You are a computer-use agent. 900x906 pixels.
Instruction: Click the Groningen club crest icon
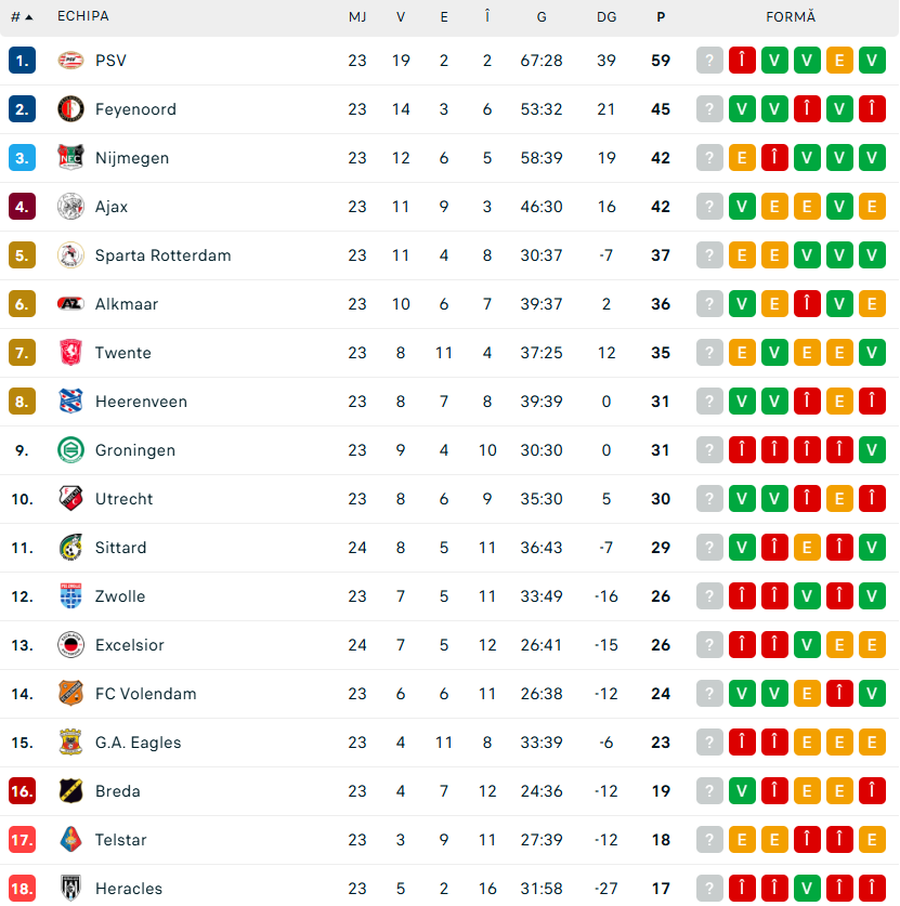[71, 450]
